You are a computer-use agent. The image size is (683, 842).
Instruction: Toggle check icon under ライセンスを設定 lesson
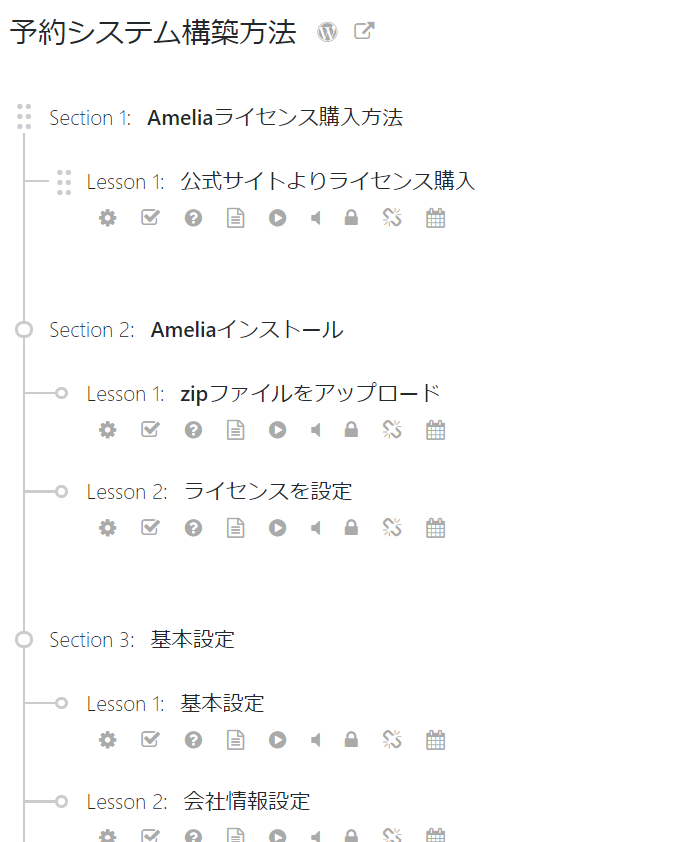pyautogui.click(x=150, y=527)
